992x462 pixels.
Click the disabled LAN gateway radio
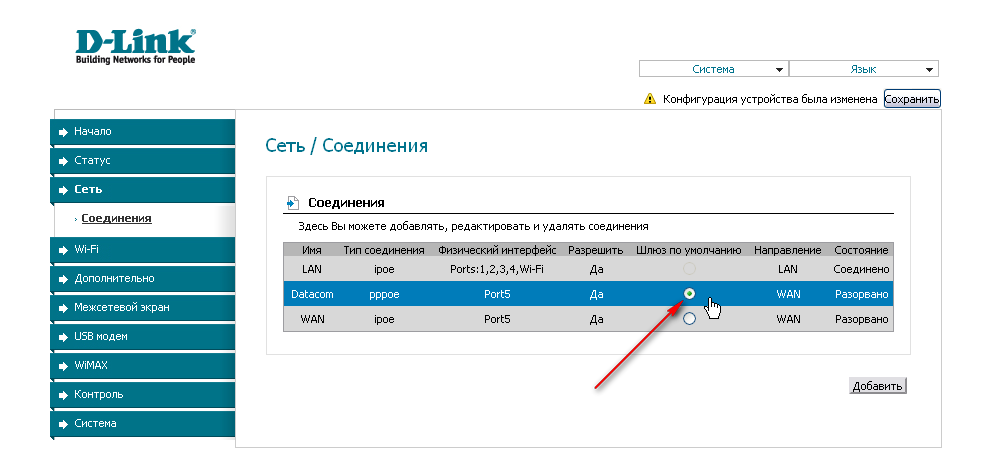[690, 269]
